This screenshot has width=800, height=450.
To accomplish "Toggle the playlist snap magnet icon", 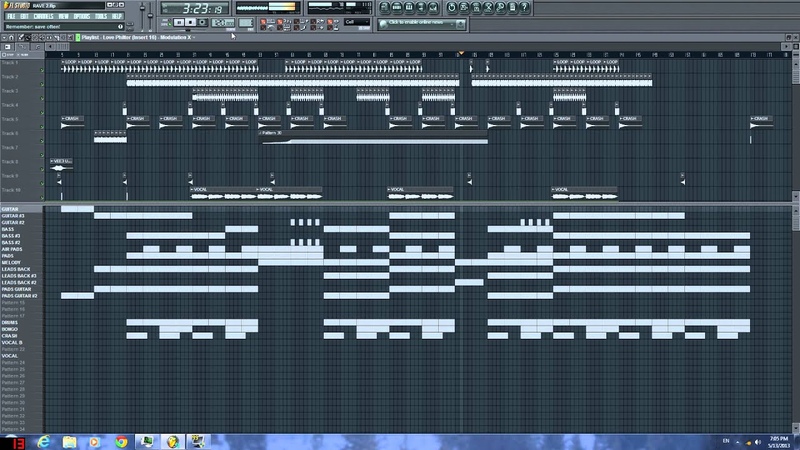I will [11, 38].
